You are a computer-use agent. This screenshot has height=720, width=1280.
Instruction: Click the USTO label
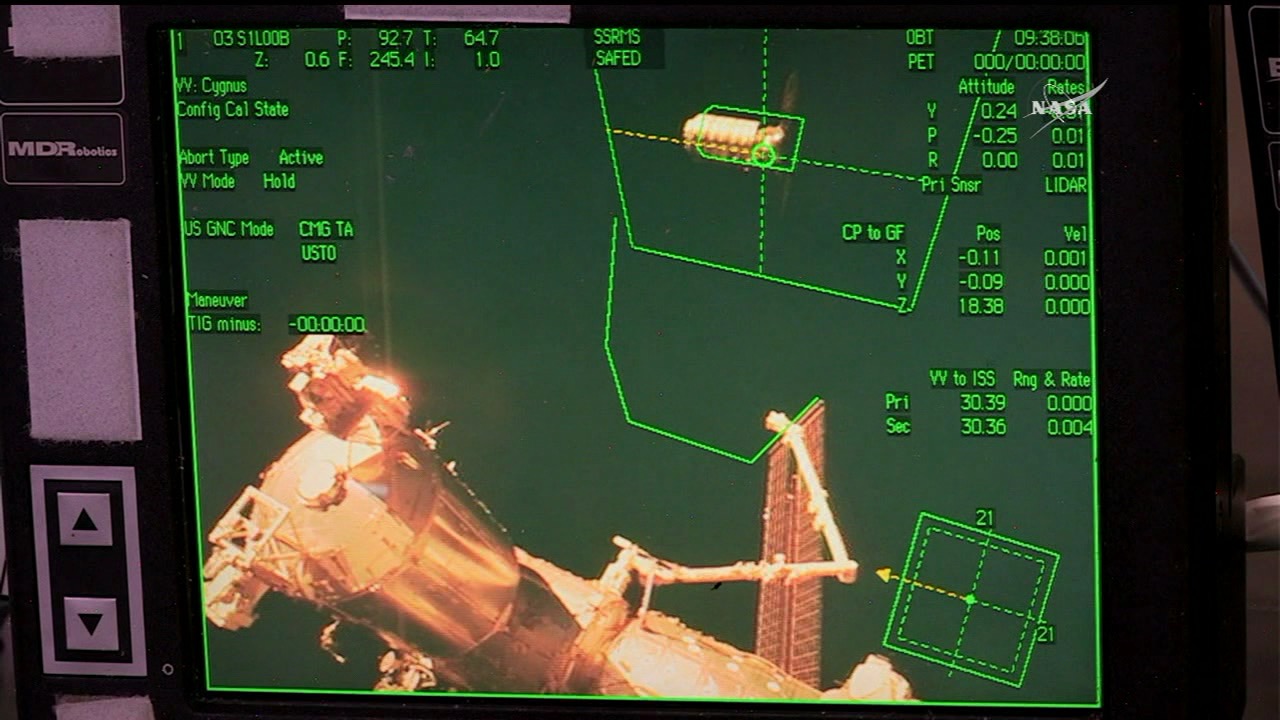coord(319,254)
